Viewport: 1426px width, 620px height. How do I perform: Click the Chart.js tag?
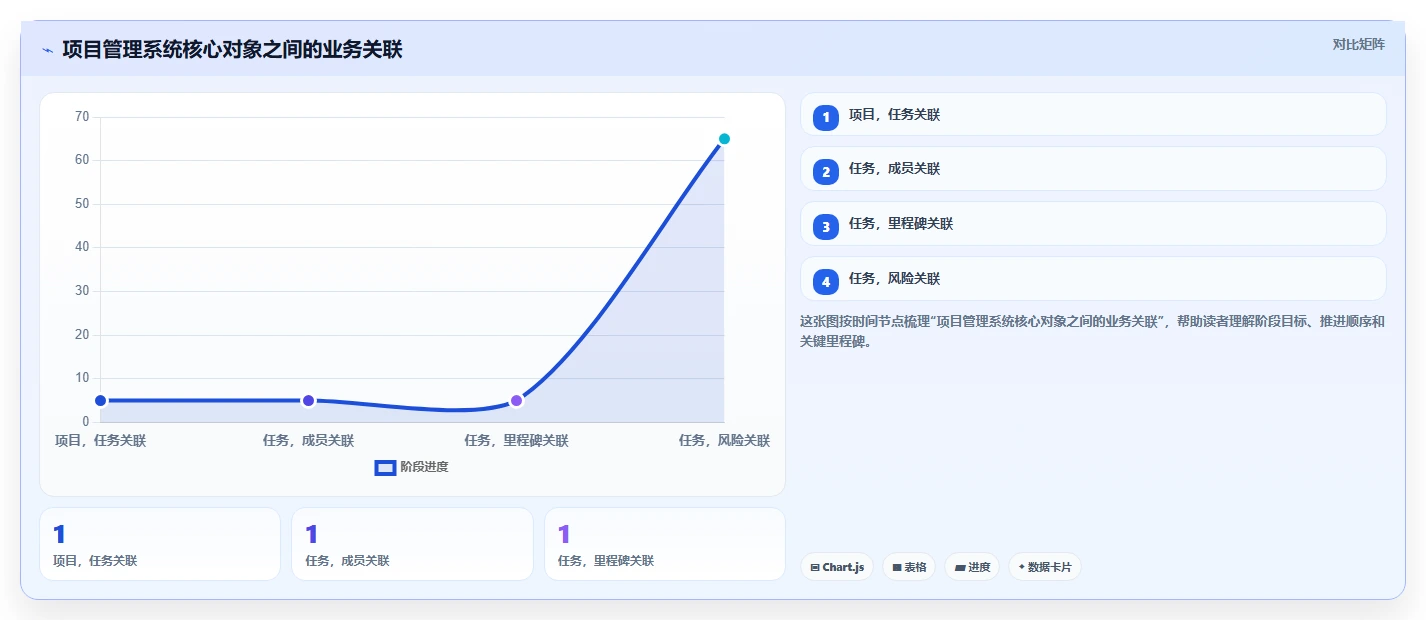(x=837, y=567)
